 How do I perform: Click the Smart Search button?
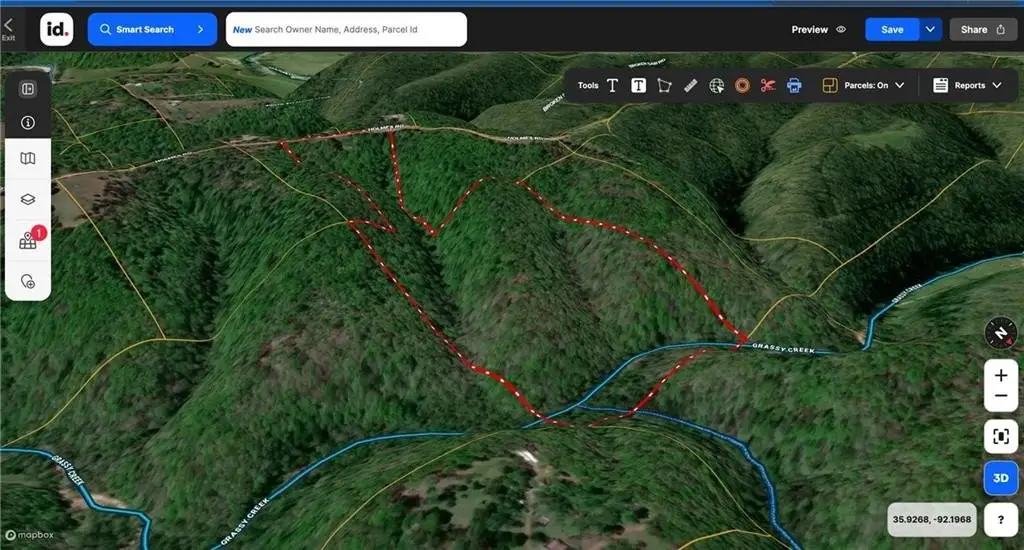point(152,30)
